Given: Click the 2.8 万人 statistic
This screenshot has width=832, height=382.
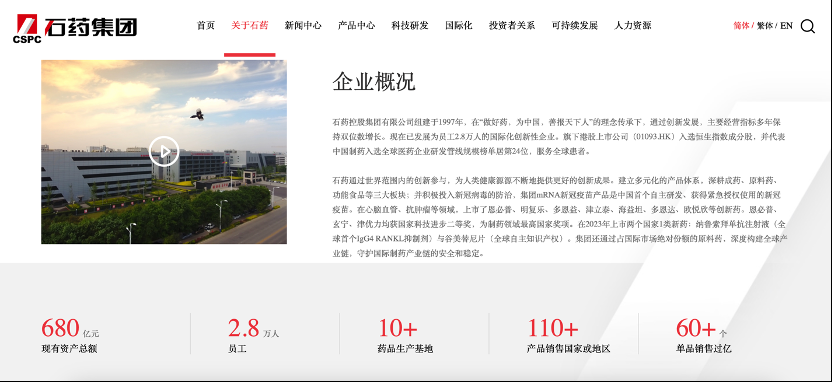Looking at the screenshot, I should [x=253, y=328].
